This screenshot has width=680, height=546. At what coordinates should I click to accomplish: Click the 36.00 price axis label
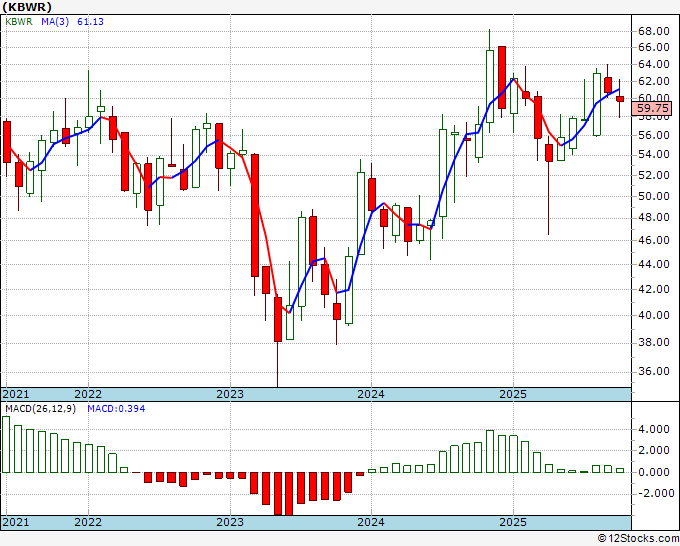[x=653, y=371]
